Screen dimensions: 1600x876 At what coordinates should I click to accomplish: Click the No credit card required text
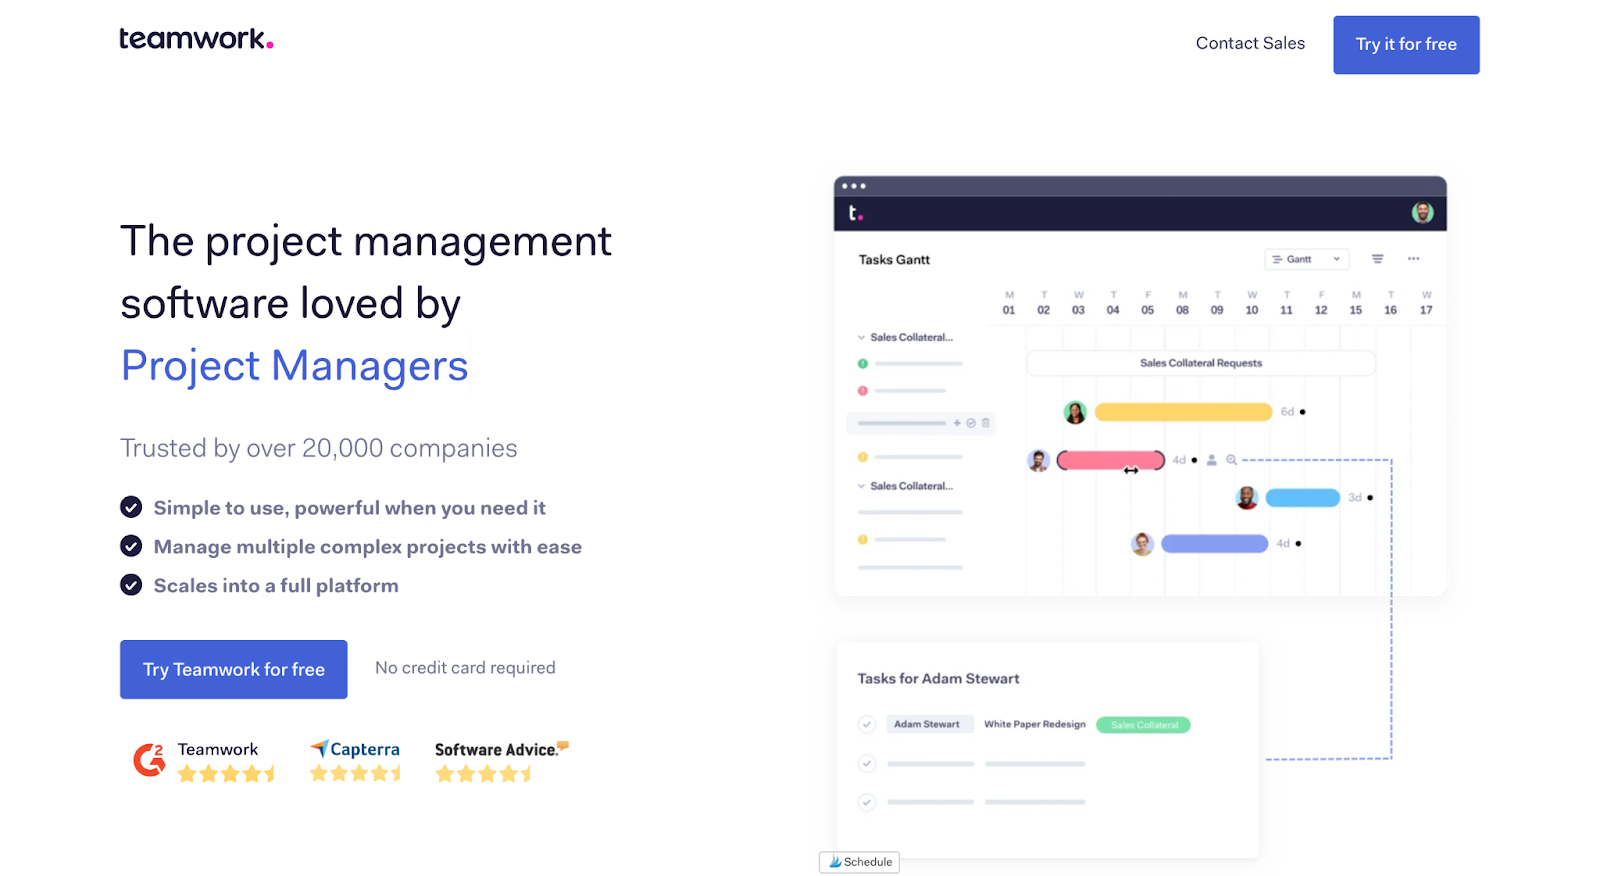pyautogui.click(x=465, y=668)
